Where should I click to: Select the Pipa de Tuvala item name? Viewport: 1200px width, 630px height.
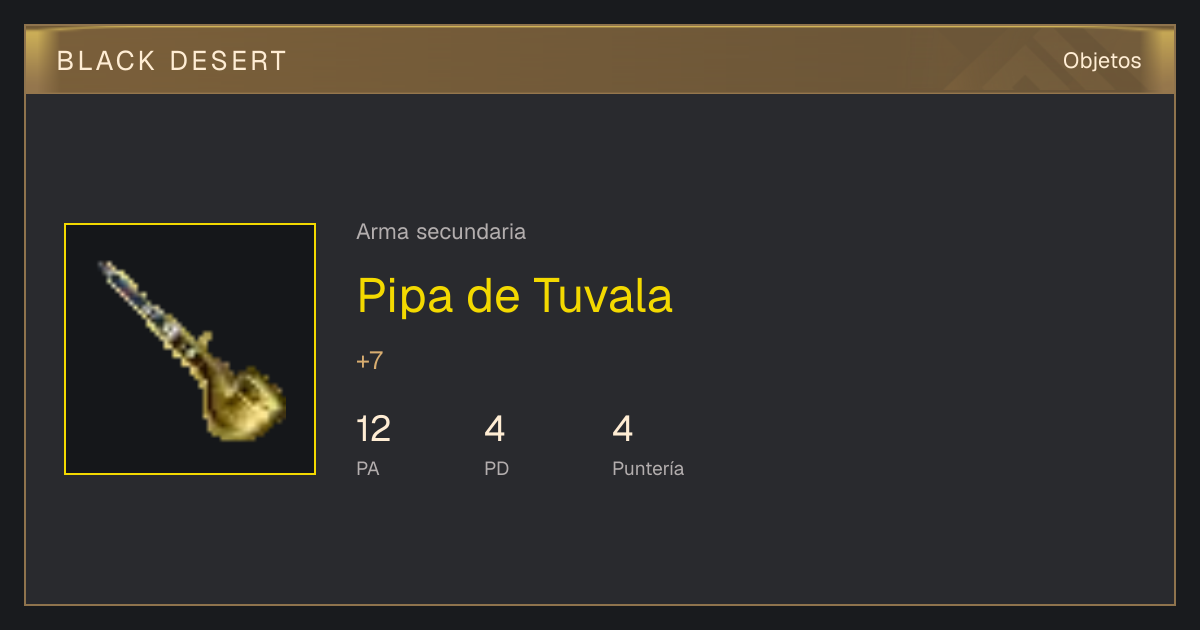click(515, 296)
